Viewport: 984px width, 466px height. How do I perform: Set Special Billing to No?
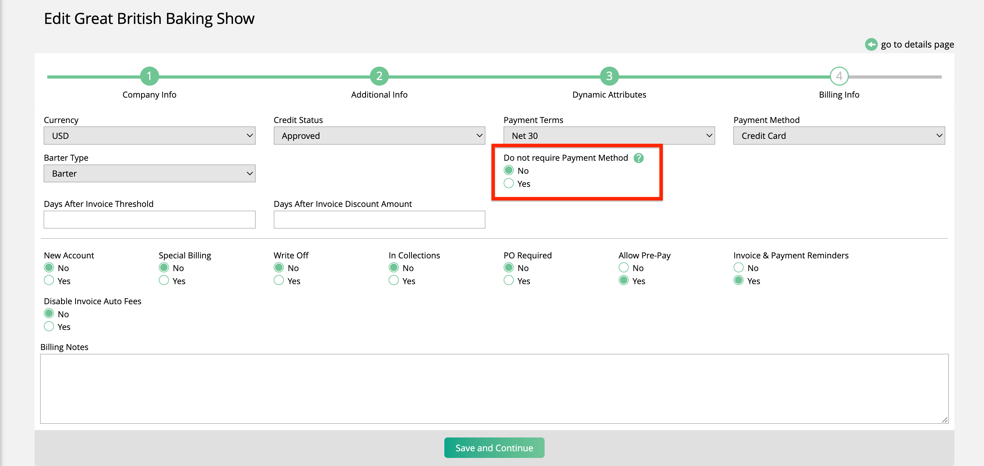point(164,268)
